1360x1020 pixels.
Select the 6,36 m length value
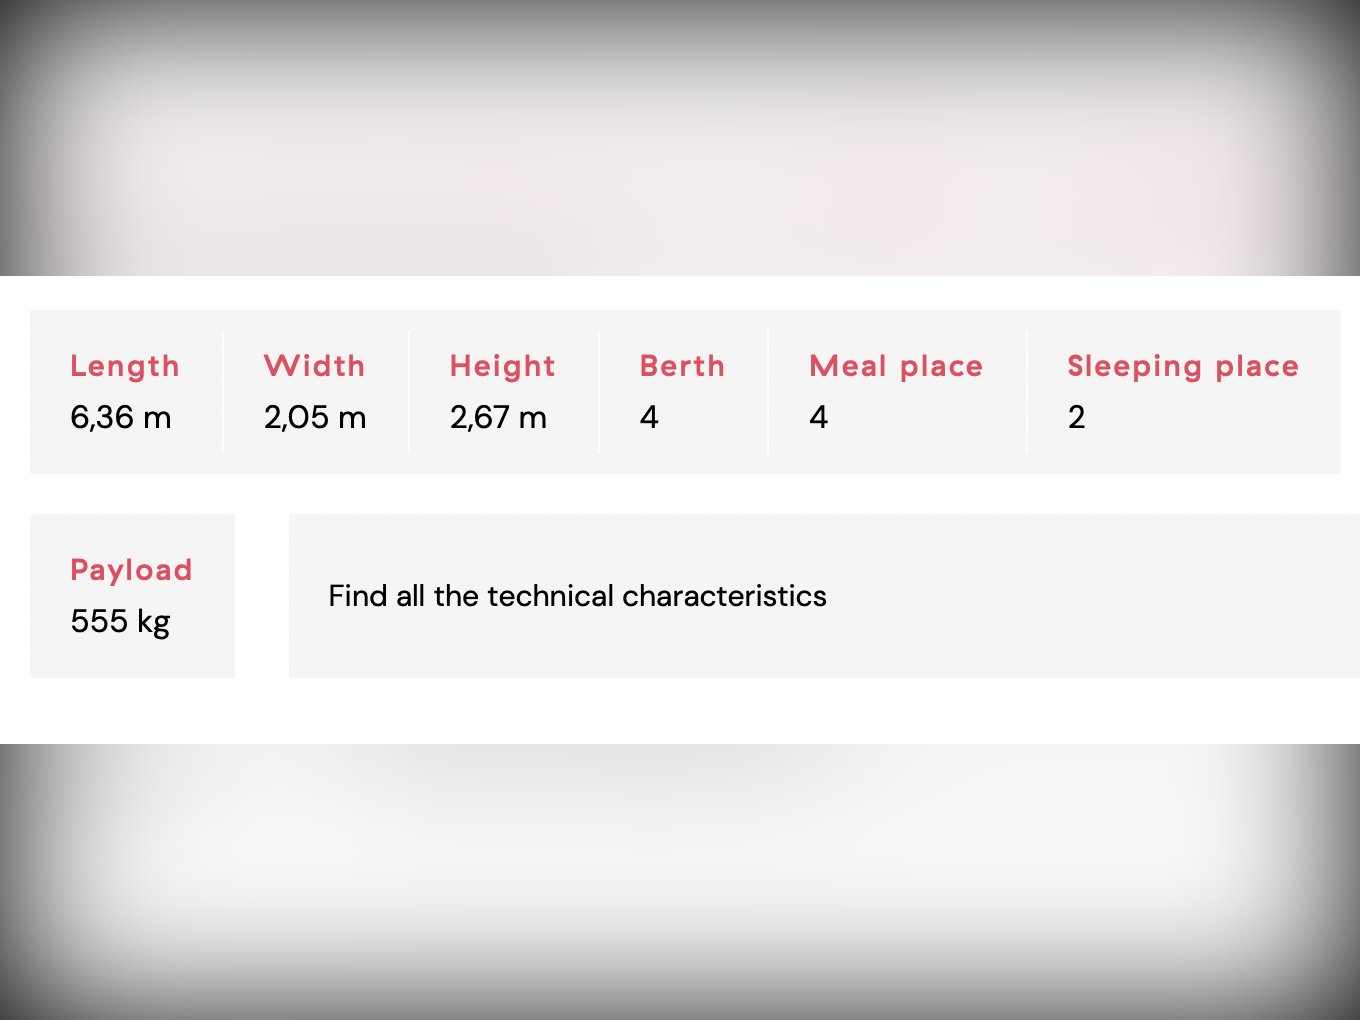pyautogui.click(x=121, y=417)
